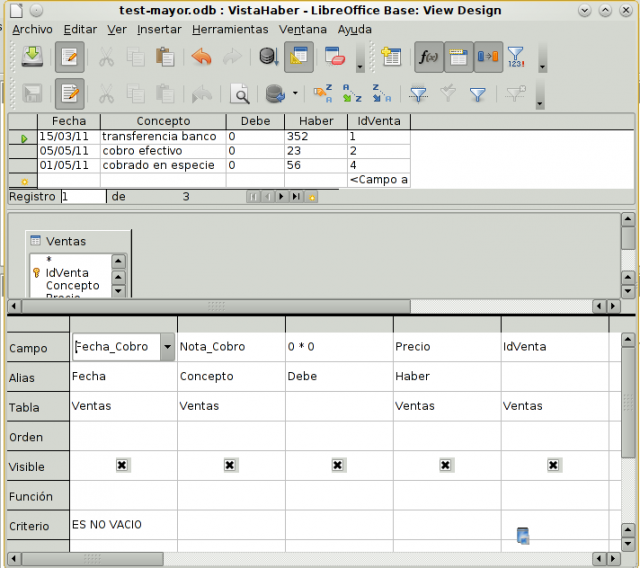
Task: Click the IdVenta column header in results
Action: pos(379,121)
